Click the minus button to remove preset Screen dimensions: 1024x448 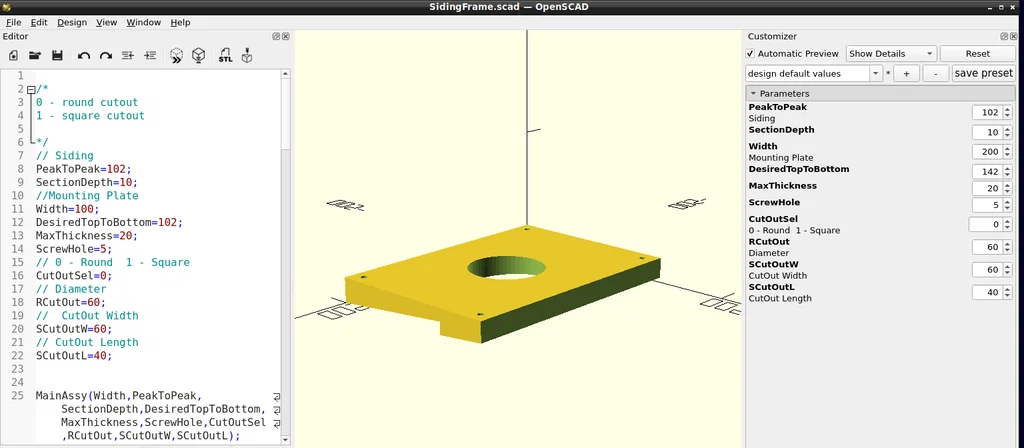[x=936, y=73]
